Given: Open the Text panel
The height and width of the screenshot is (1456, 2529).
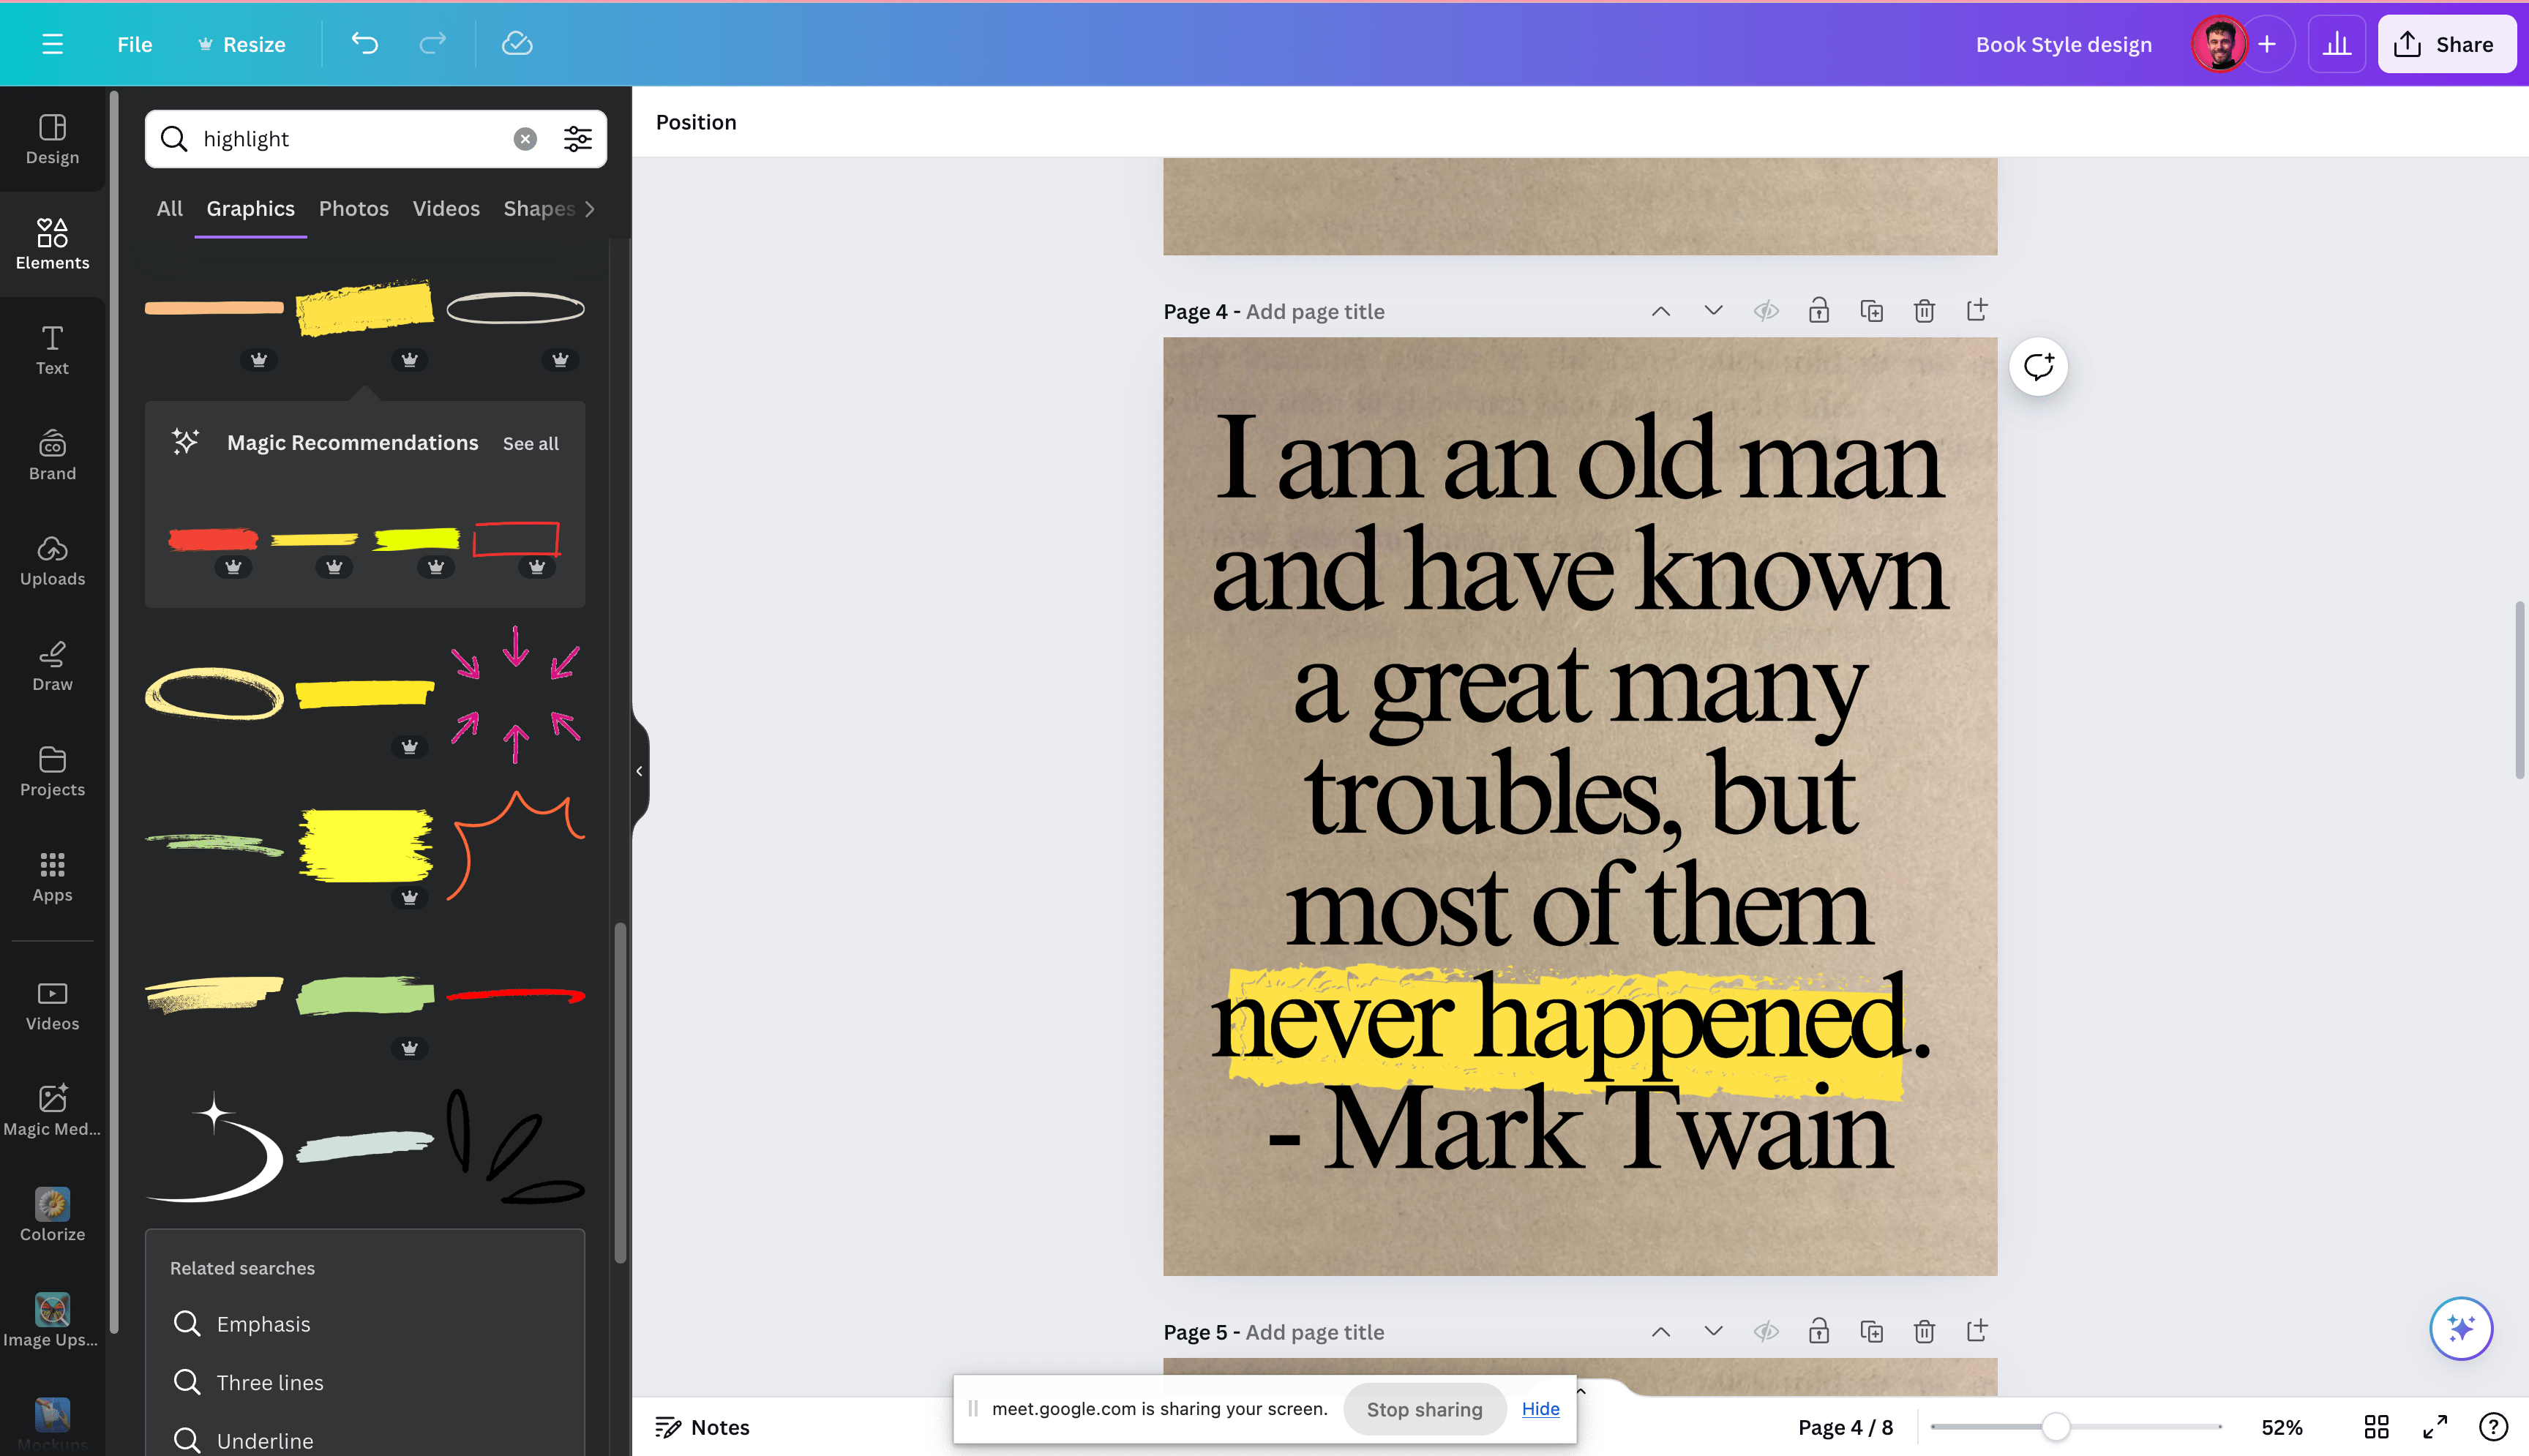Looking at the screenshot, I should pos(52,351).
